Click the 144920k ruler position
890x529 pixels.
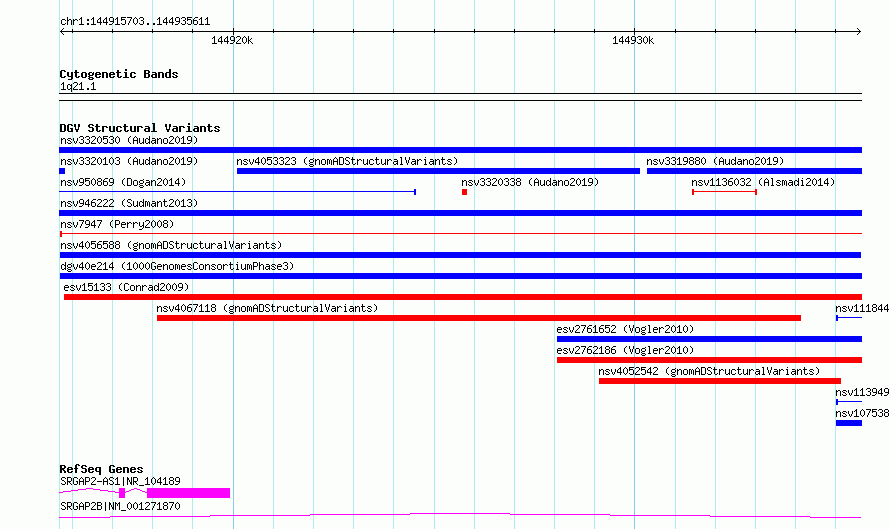[x=232, y=40]
